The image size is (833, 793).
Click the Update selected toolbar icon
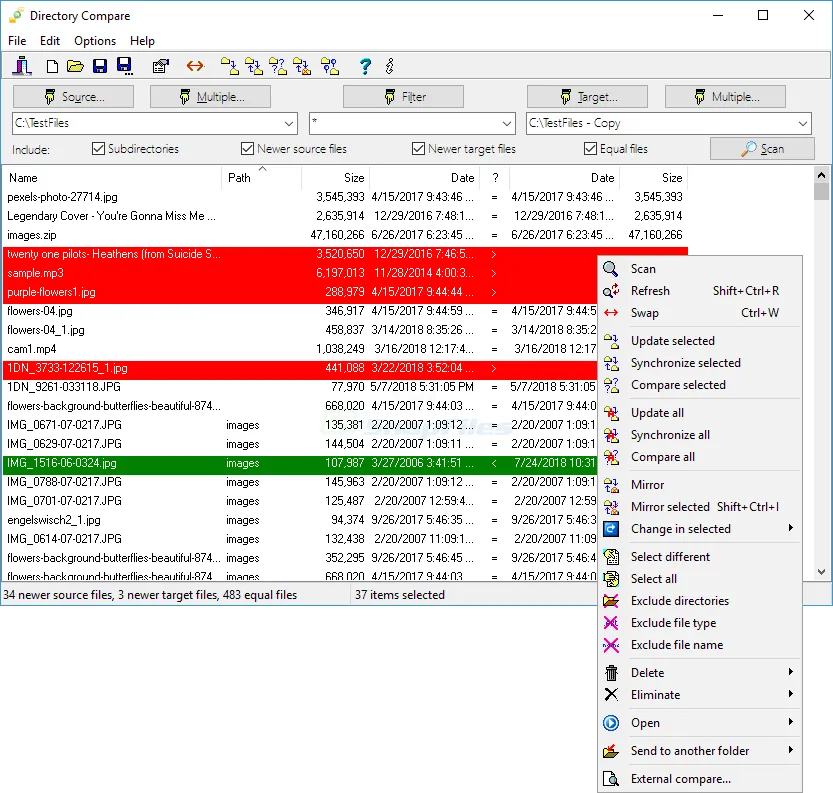pos(230,66)
